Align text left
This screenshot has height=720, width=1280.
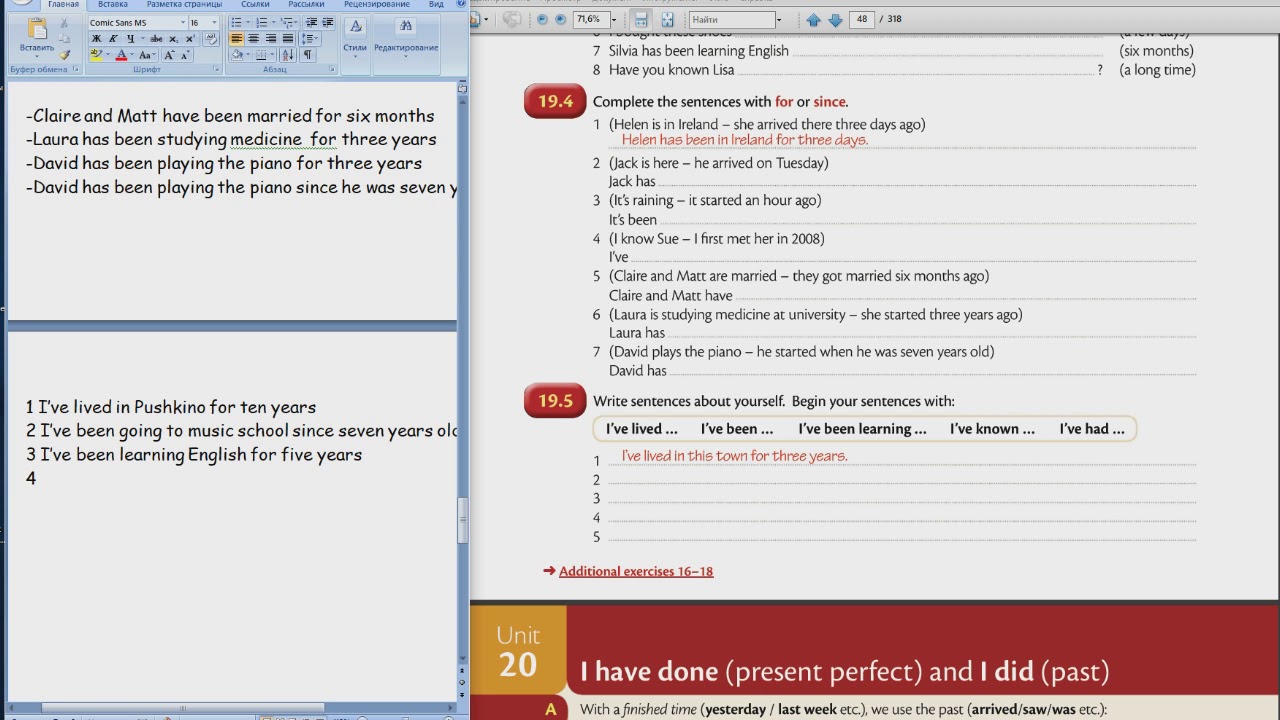[x=237, y=38]
